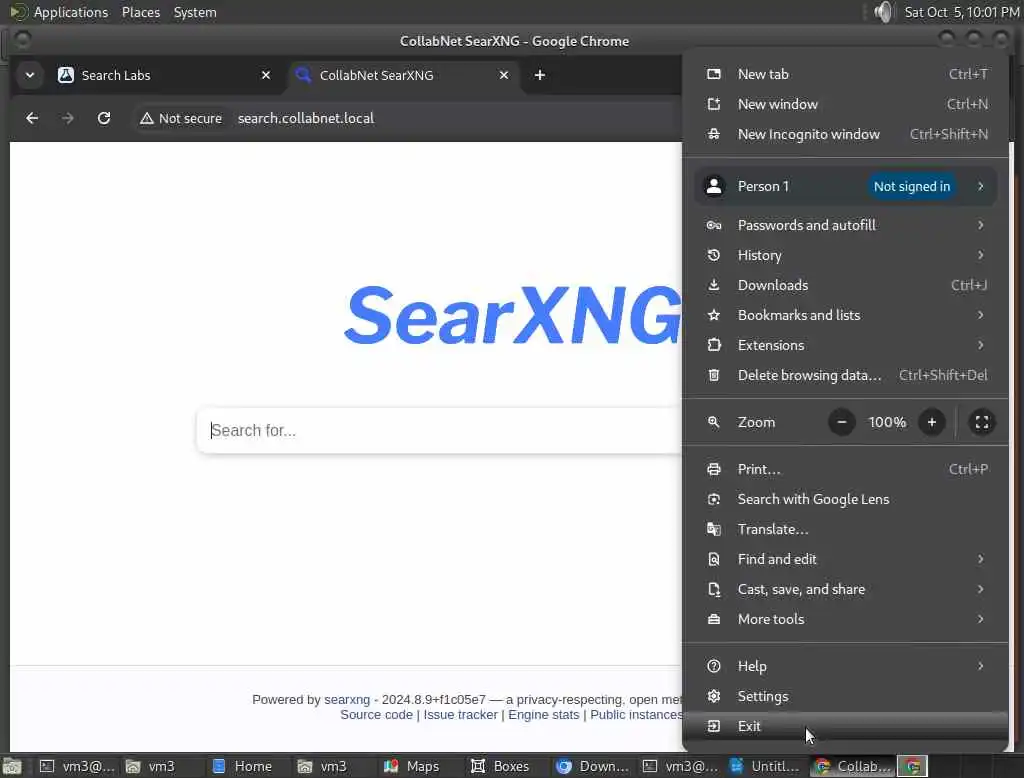The height and width of the screenshot is (778, 1024).
Task: Expand the Cast, save, and share arrow
Action: 980,590
